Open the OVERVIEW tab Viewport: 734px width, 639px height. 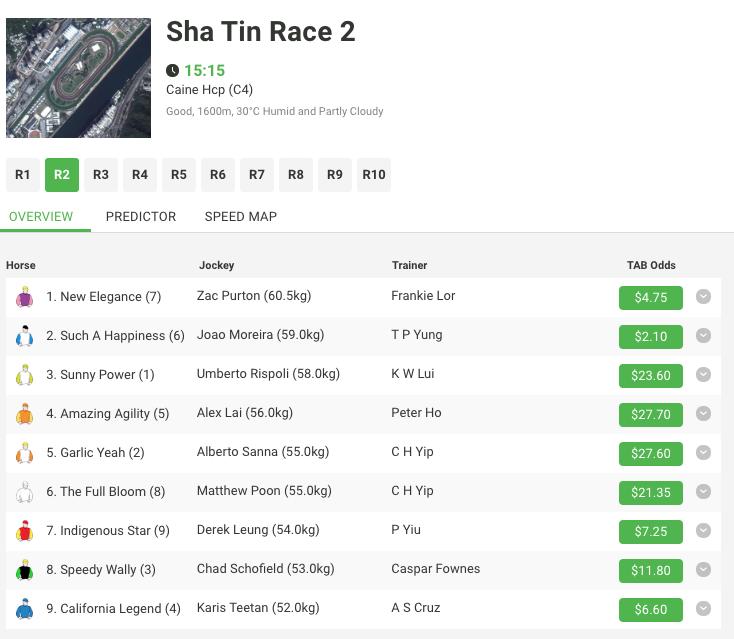click(41, 216)
